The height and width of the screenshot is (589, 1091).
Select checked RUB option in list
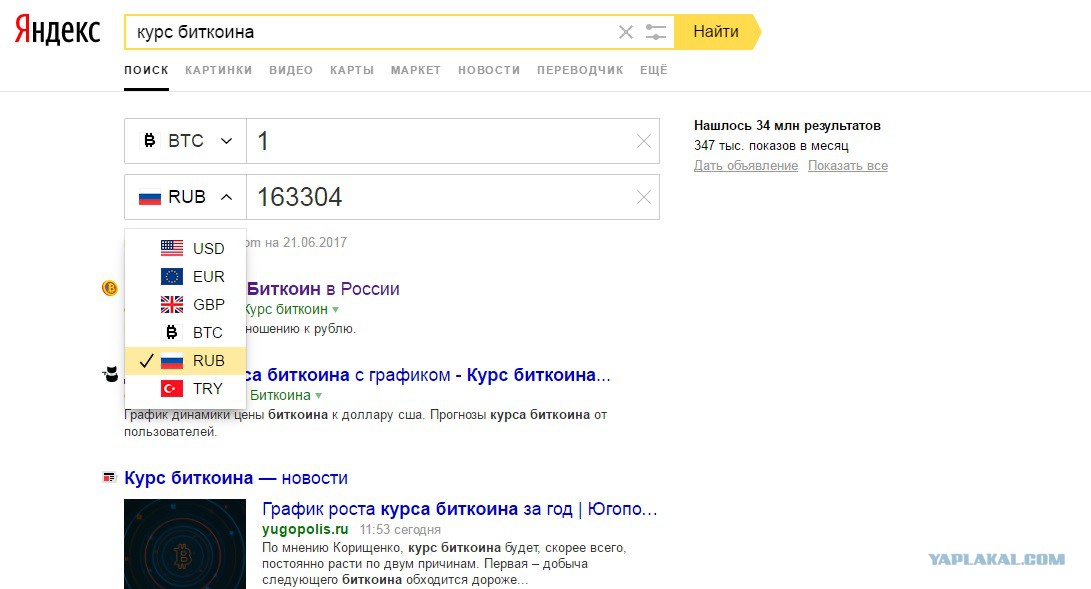(185, 361)
